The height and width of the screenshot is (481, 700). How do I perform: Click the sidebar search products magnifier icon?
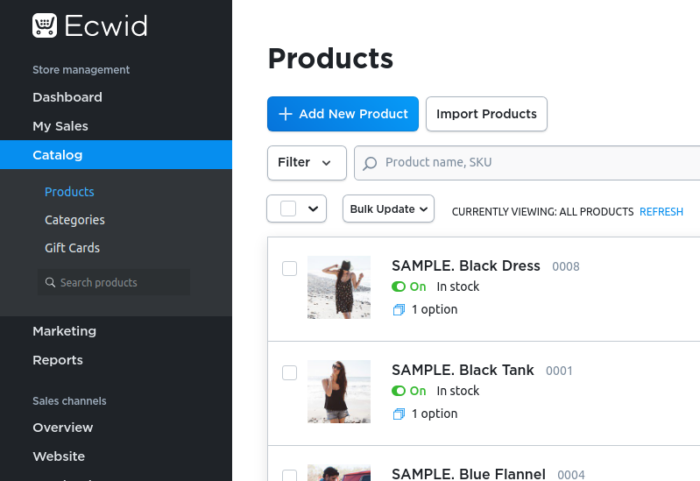click(50, 283)
